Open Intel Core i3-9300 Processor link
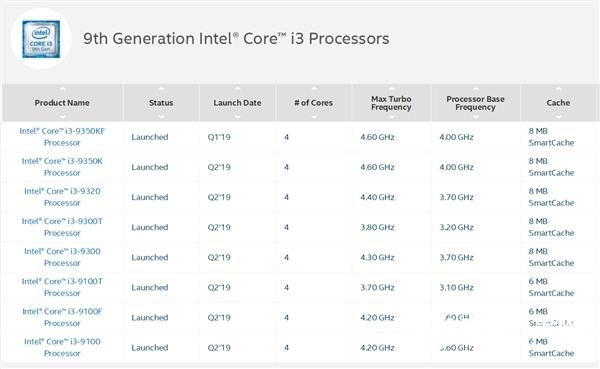 (x=62, y=257)
